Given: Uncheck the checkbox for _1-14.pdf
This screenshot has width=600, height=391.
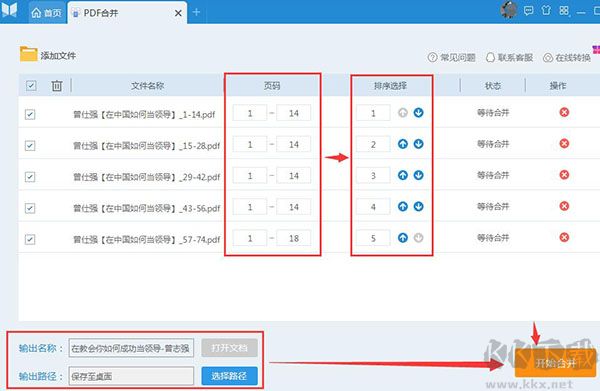Looking at the screenshot, I should [30, 114].
